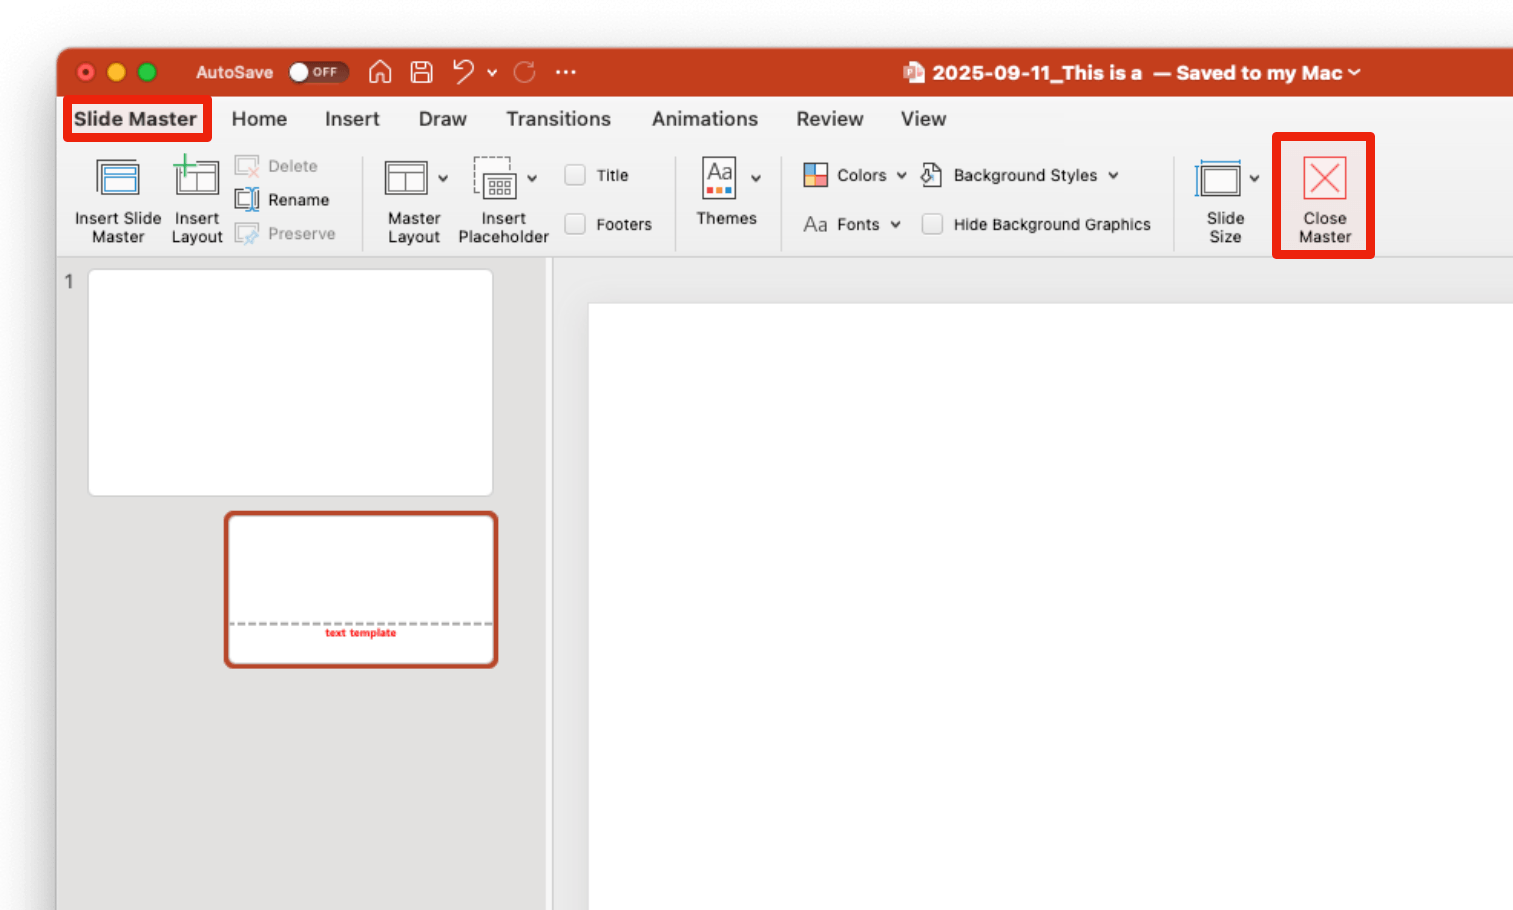
Task: Open the Fonts dropdown
Action: [x=852, y=224]
